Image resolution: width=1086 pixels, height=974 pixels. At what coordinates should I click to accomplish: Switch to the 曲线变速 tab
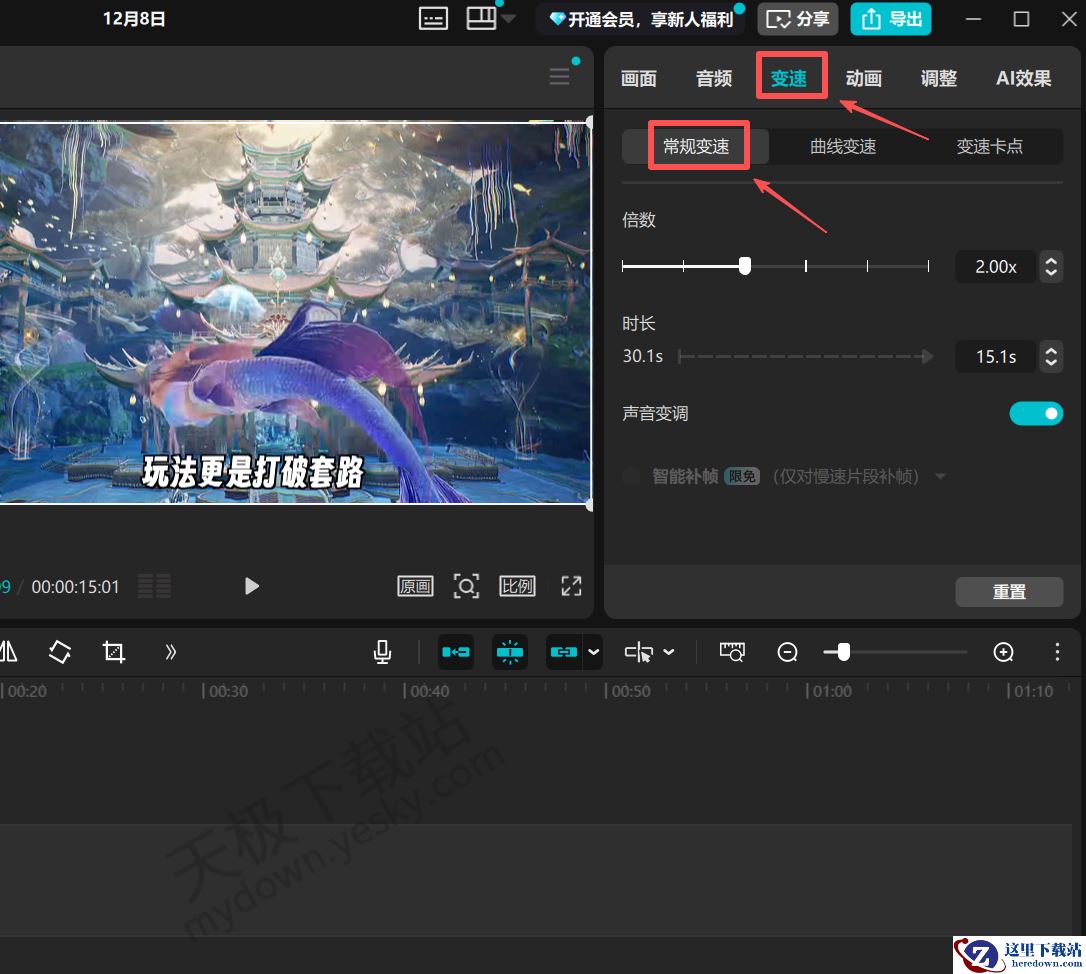pyautogui.click(x=842, y=146)
